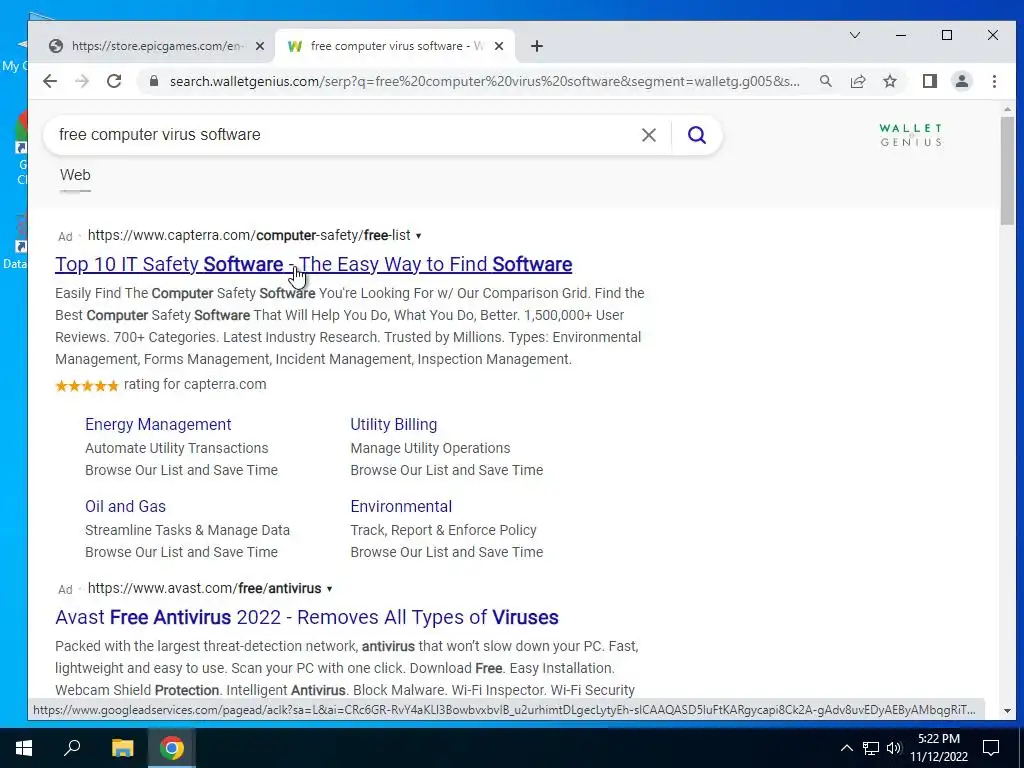Go back with the browser back arrow
Image resolution: width=1024 pixels, height=768 pixels.
(x=50, y=82)
